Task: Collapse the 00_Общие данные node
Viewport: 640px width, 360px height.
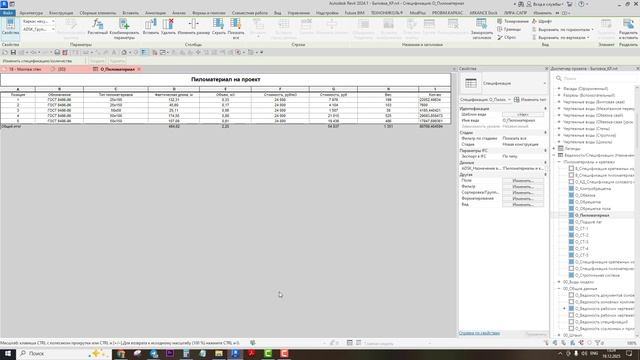Action: [x=559, y=289]
